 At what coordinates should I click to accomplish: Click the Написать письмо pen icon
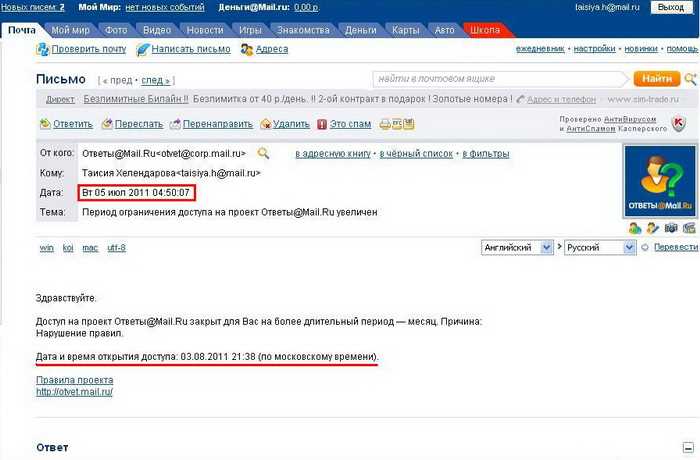point(142,49)
